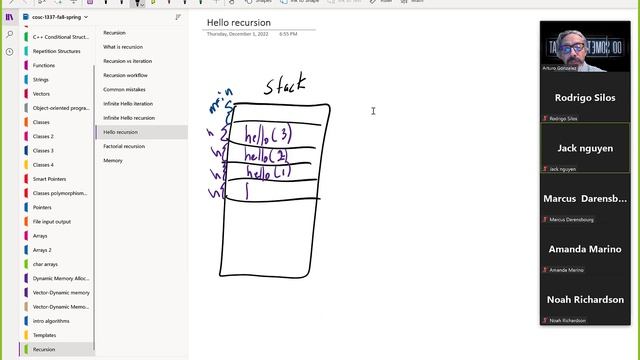Screen dimensions: 640x360
Task: Click the 6:55 PM page timestamp
Action: (288, 34)
